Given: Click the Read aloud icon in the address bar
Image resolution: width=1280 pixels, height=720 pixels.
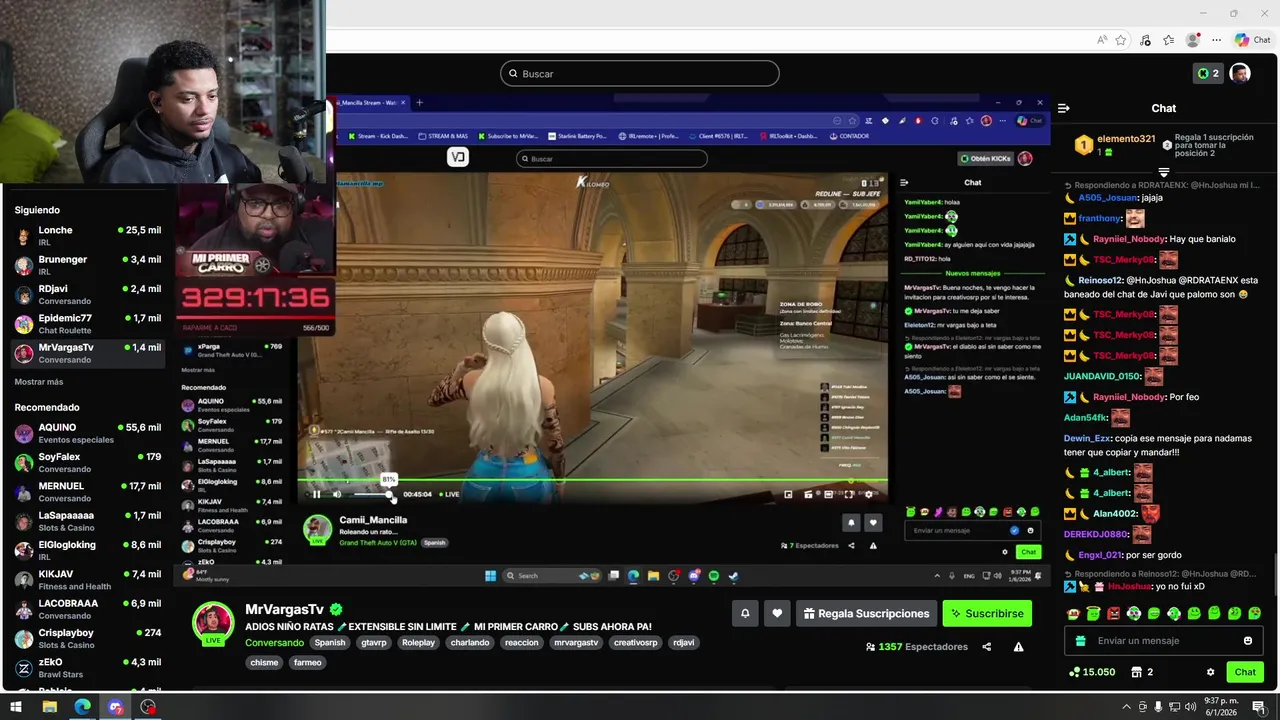Looking at the screenshot, I should tap(1101, 40).
